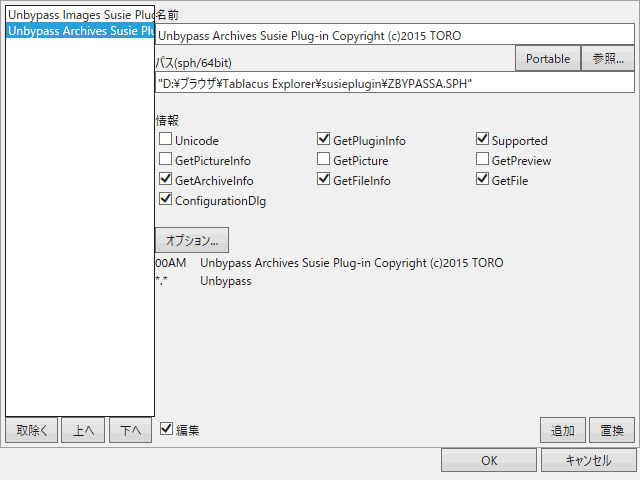
Task: Click into the 名前 name text field
Action: tap(395, 35)
